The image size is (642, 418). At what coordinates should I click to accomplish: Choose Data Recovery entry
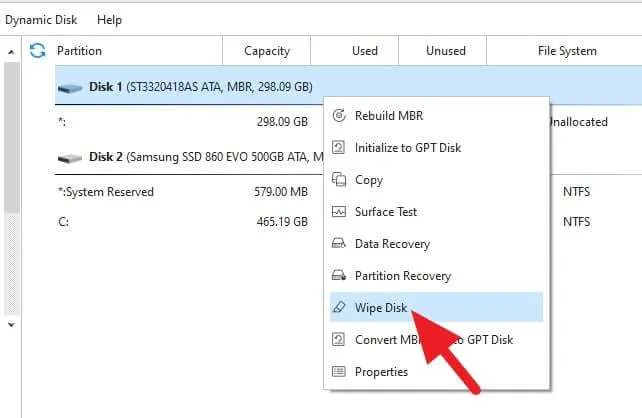coord(436,244)
